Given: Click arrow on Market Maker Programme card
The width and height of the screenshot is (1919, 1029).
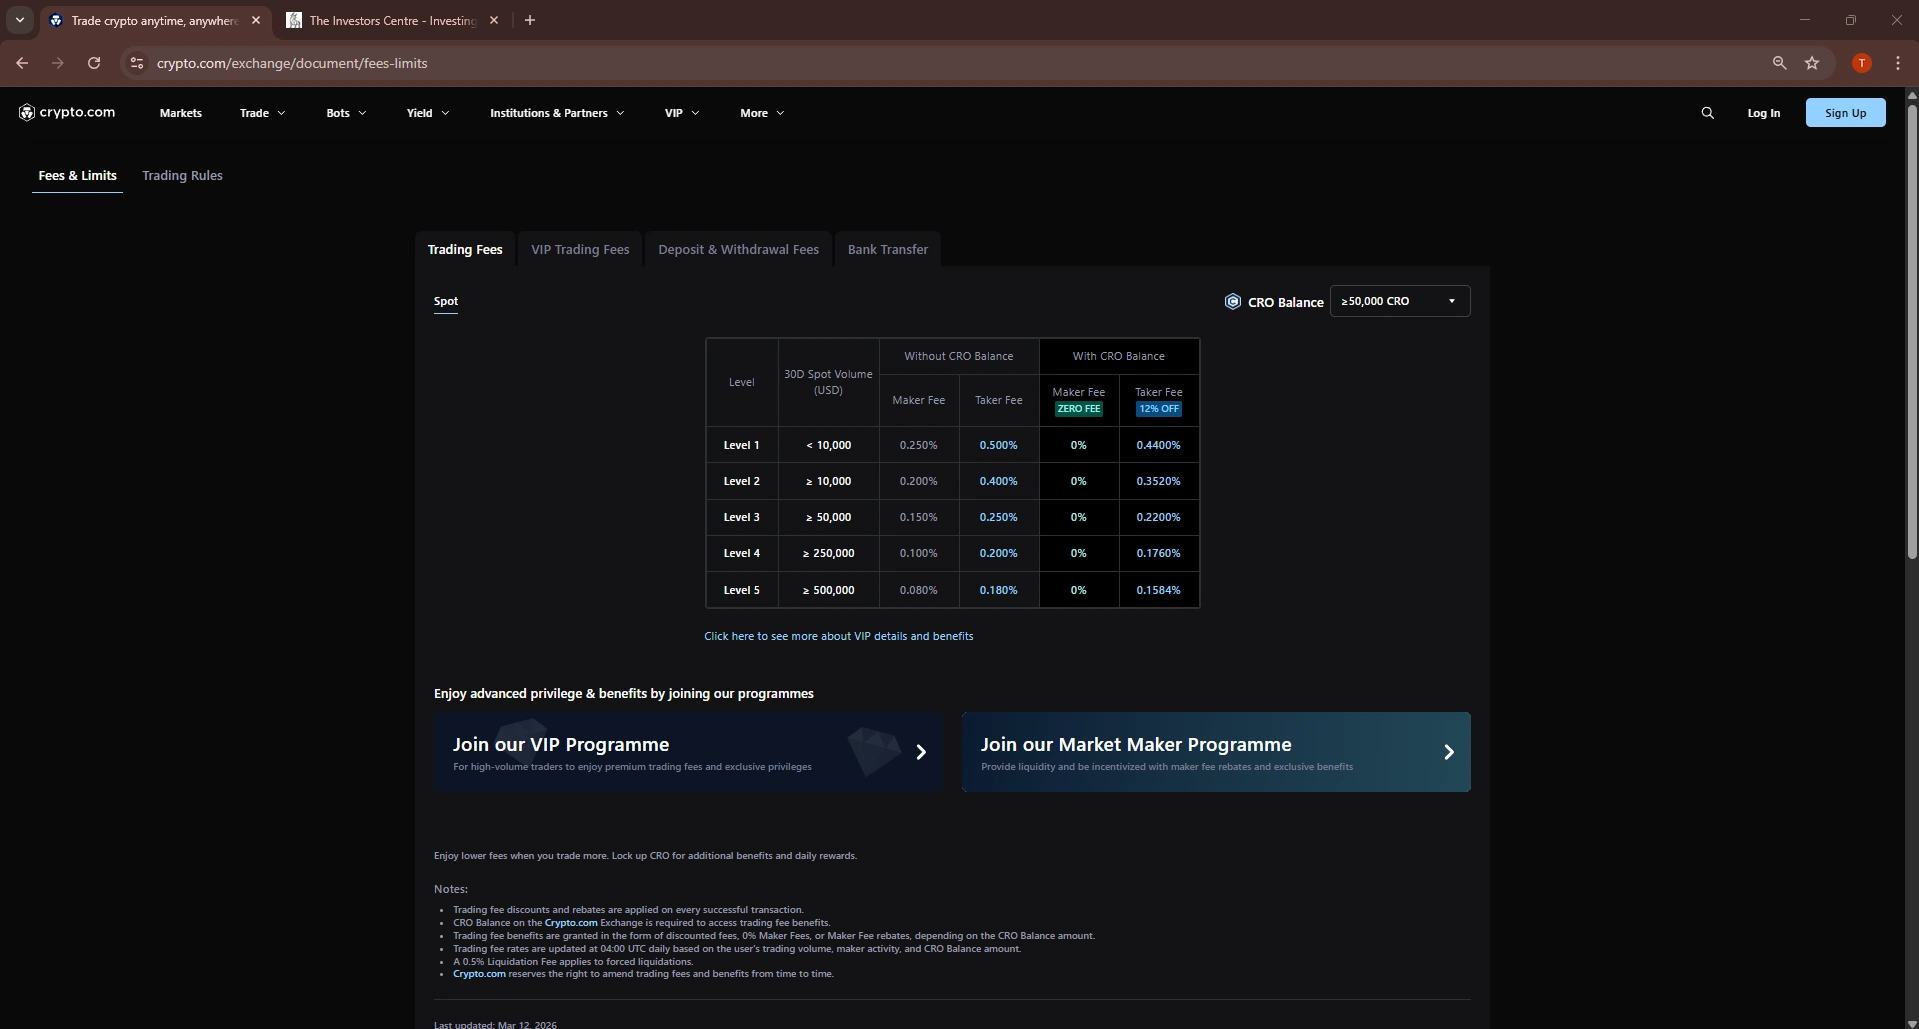Looking at the screenshot, I should point(1449,752).
